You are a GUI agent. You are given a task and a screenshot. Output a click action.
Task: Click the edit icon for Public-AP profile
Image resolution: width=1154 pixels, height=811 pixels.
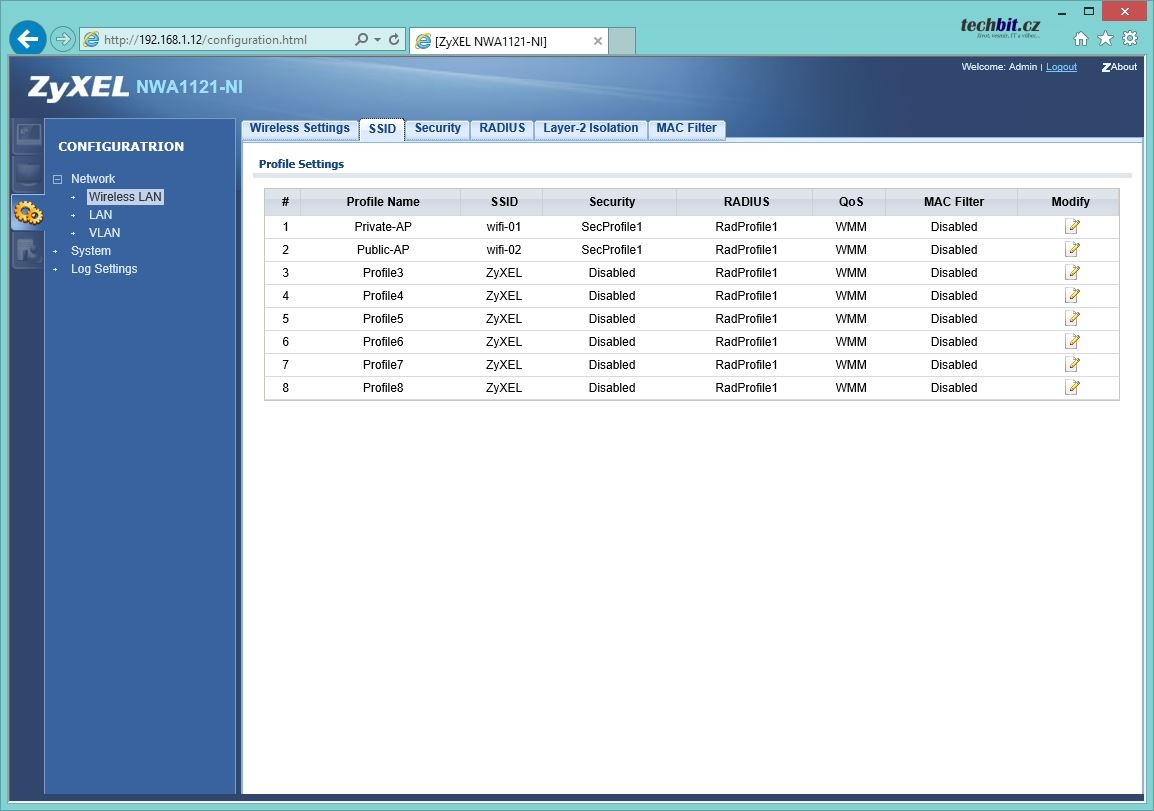tap(1072, 250)
